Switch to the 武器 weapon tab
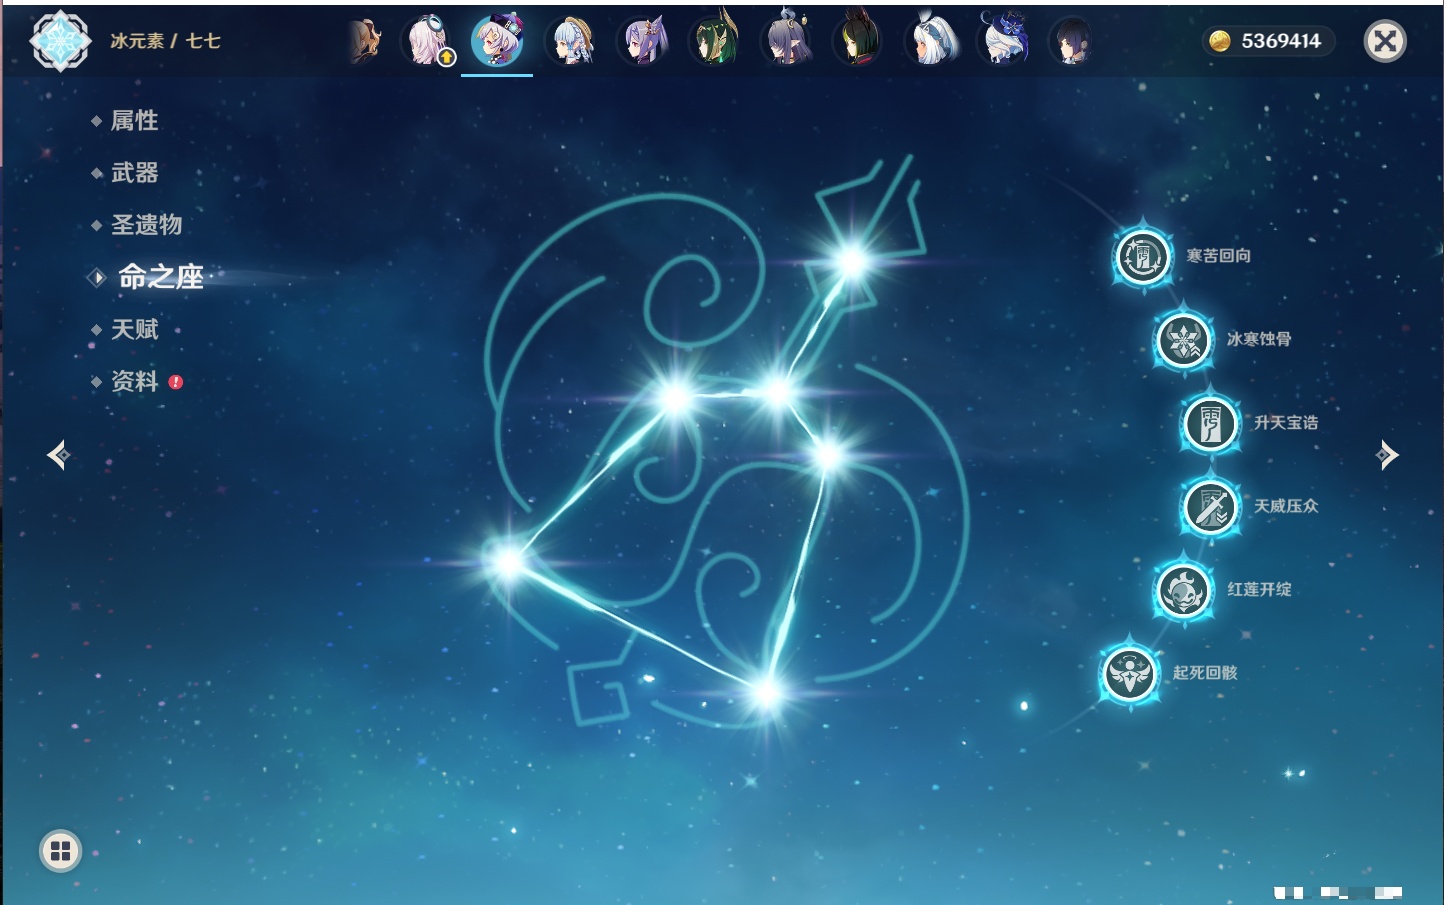 [134, 173]
